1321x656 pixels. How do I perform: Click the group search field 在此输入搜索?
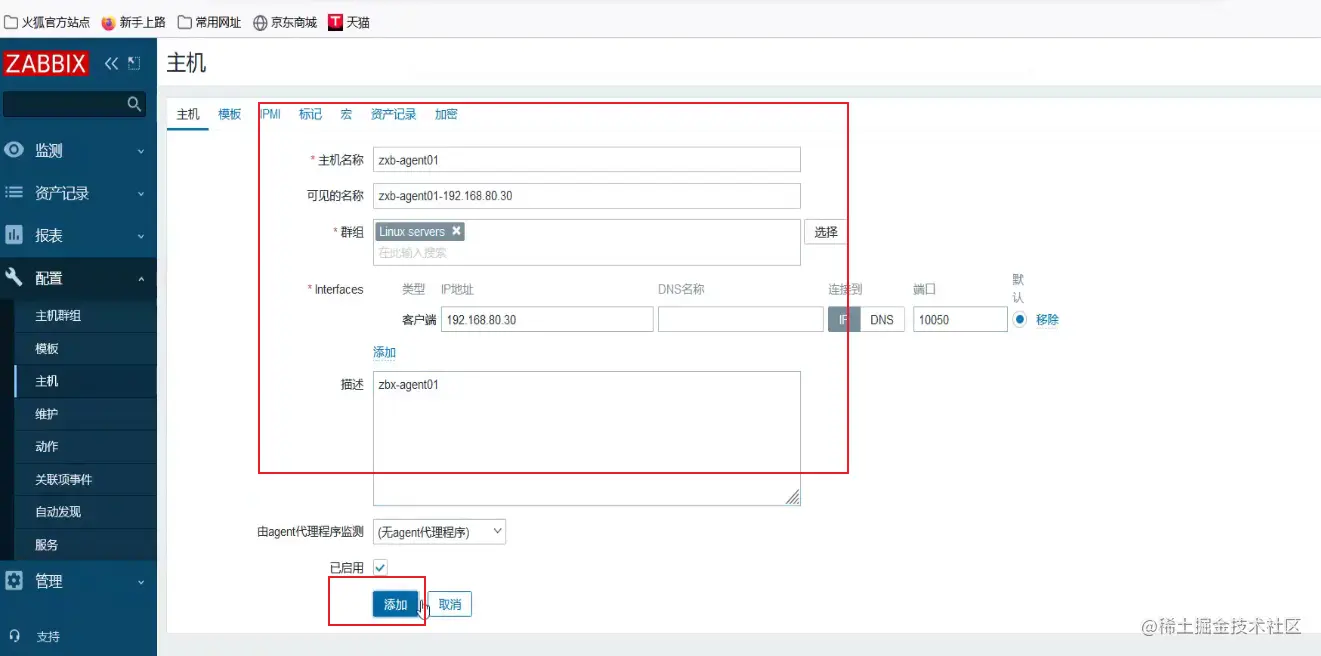(x=587, y=253)
